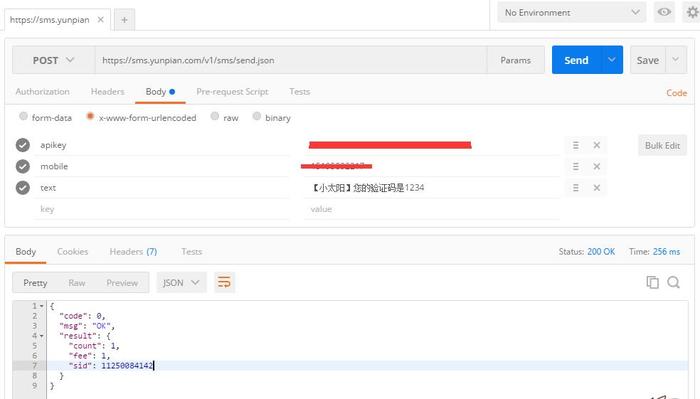Select the Raw response view

pyautogui.click(x=77, y=283)
